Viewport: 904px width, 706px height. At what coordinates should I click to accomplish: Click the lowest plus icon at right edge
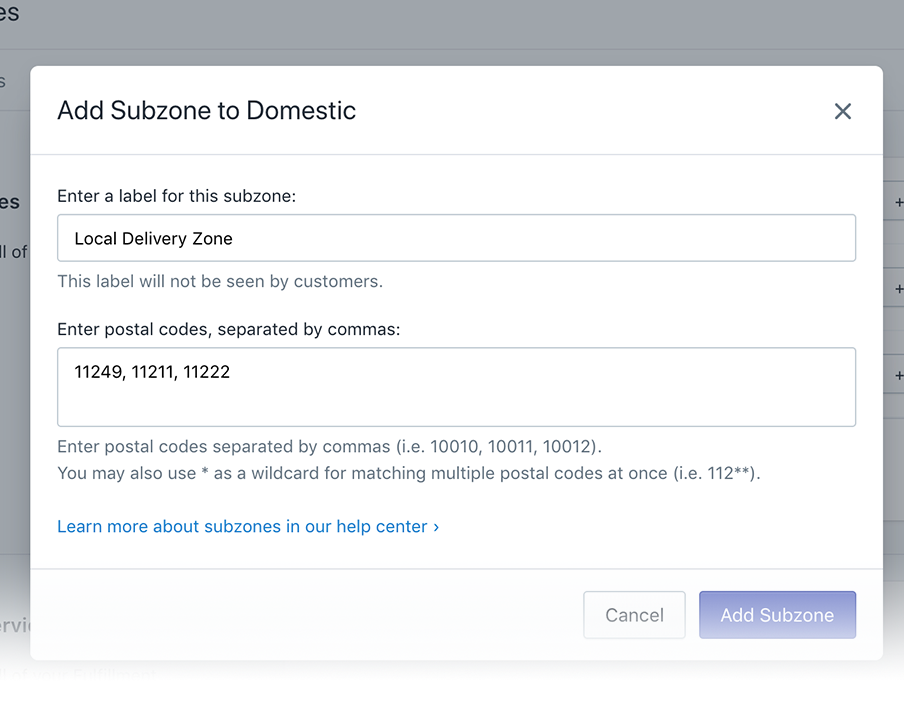(898, 376)
